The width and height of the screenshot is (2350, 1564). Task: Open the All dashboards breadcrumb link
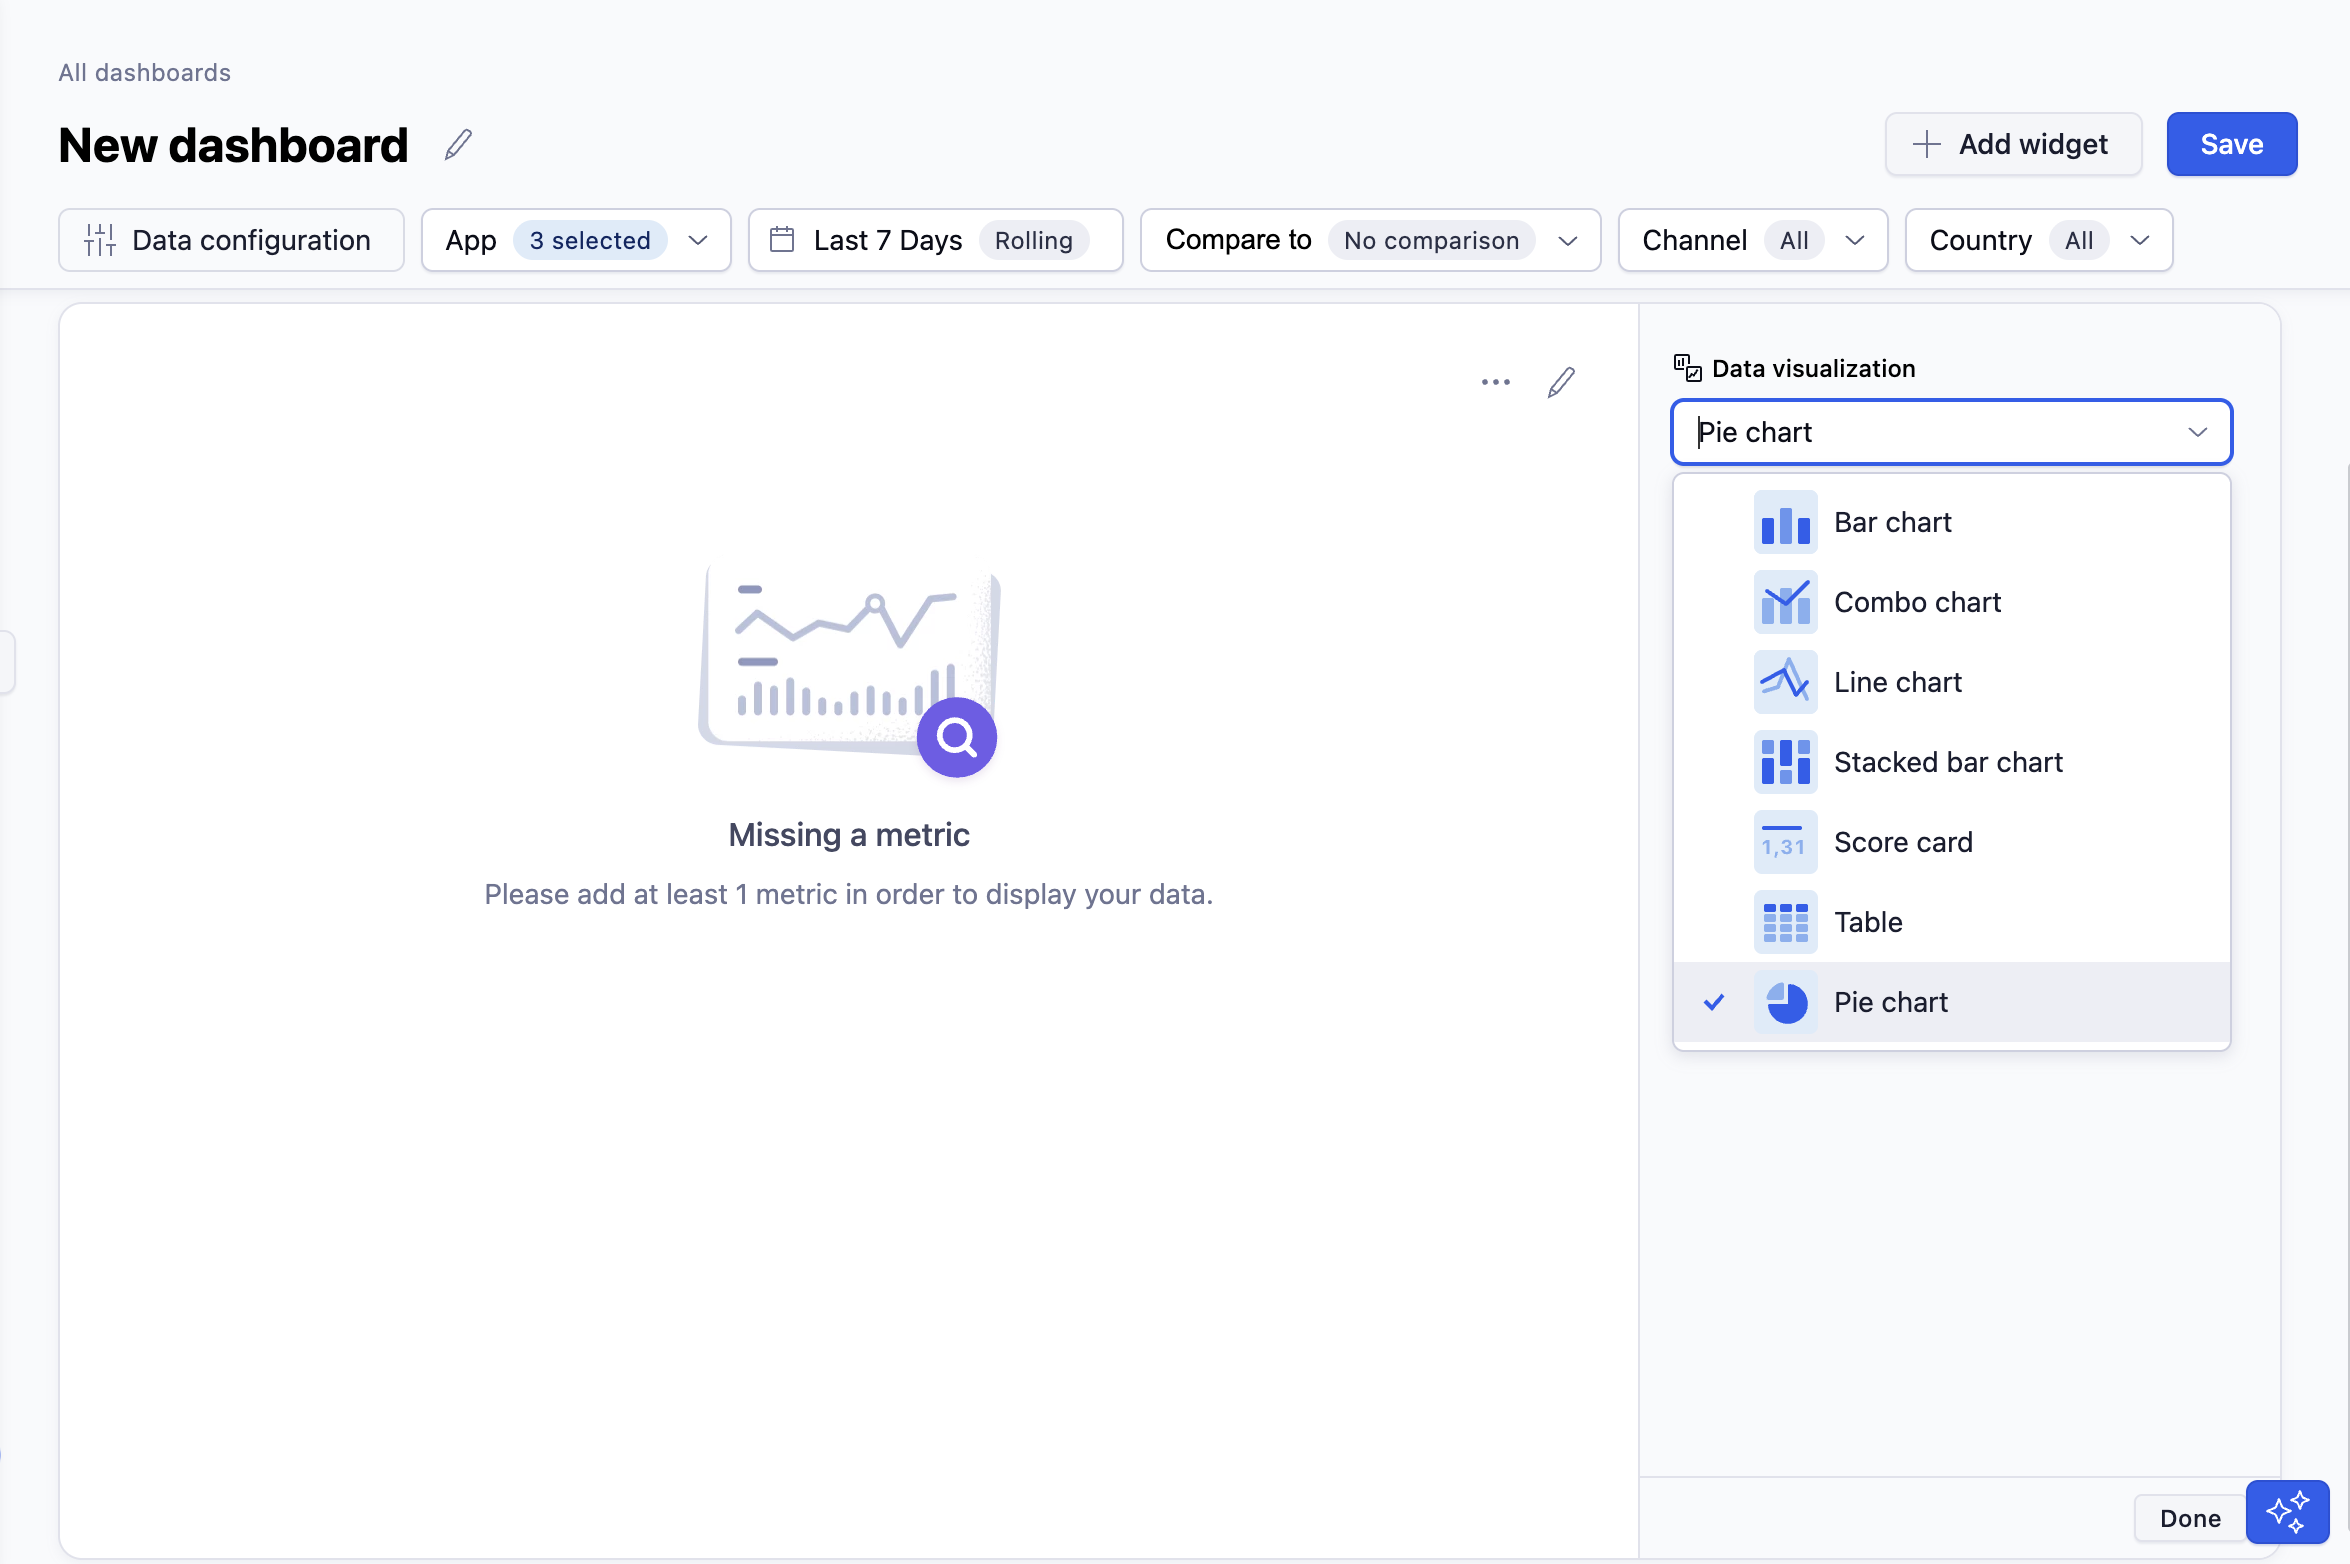pos(144,72)
